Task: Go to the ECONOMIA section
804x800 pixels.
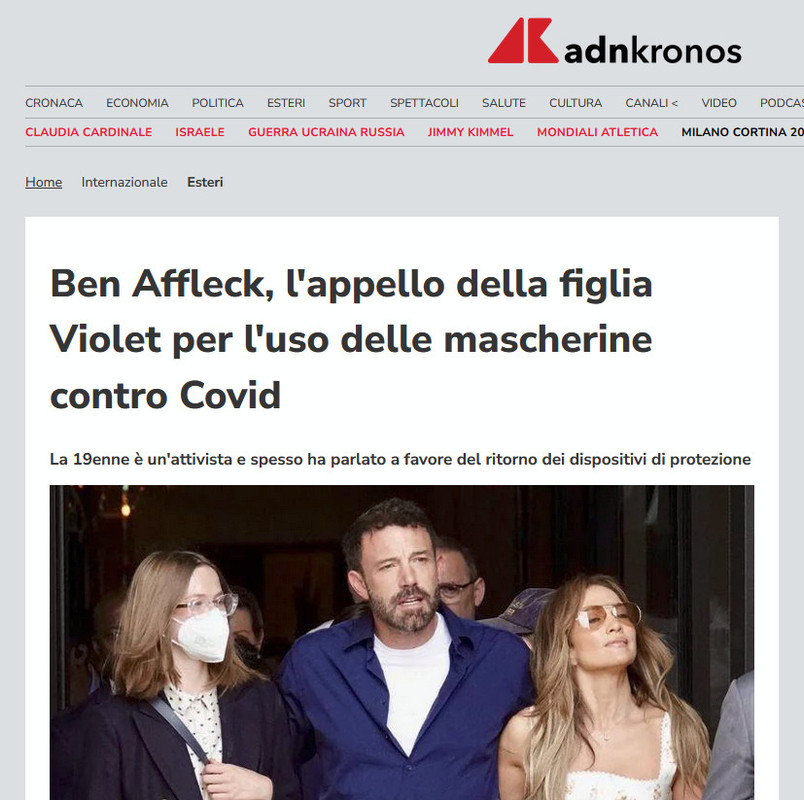Action: [137, 103]
